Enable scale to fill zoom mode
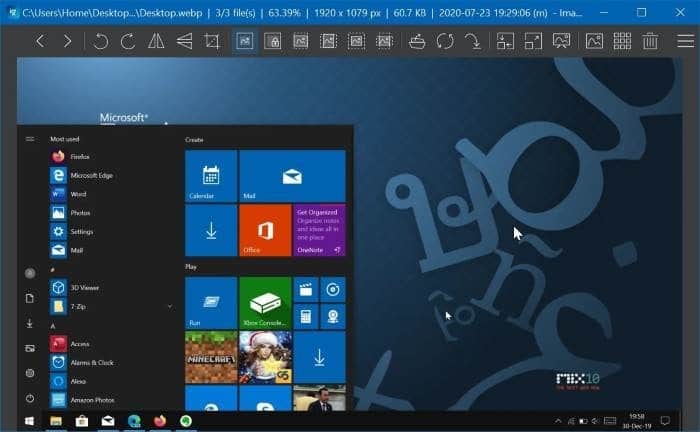 click(x=384, y=41)
